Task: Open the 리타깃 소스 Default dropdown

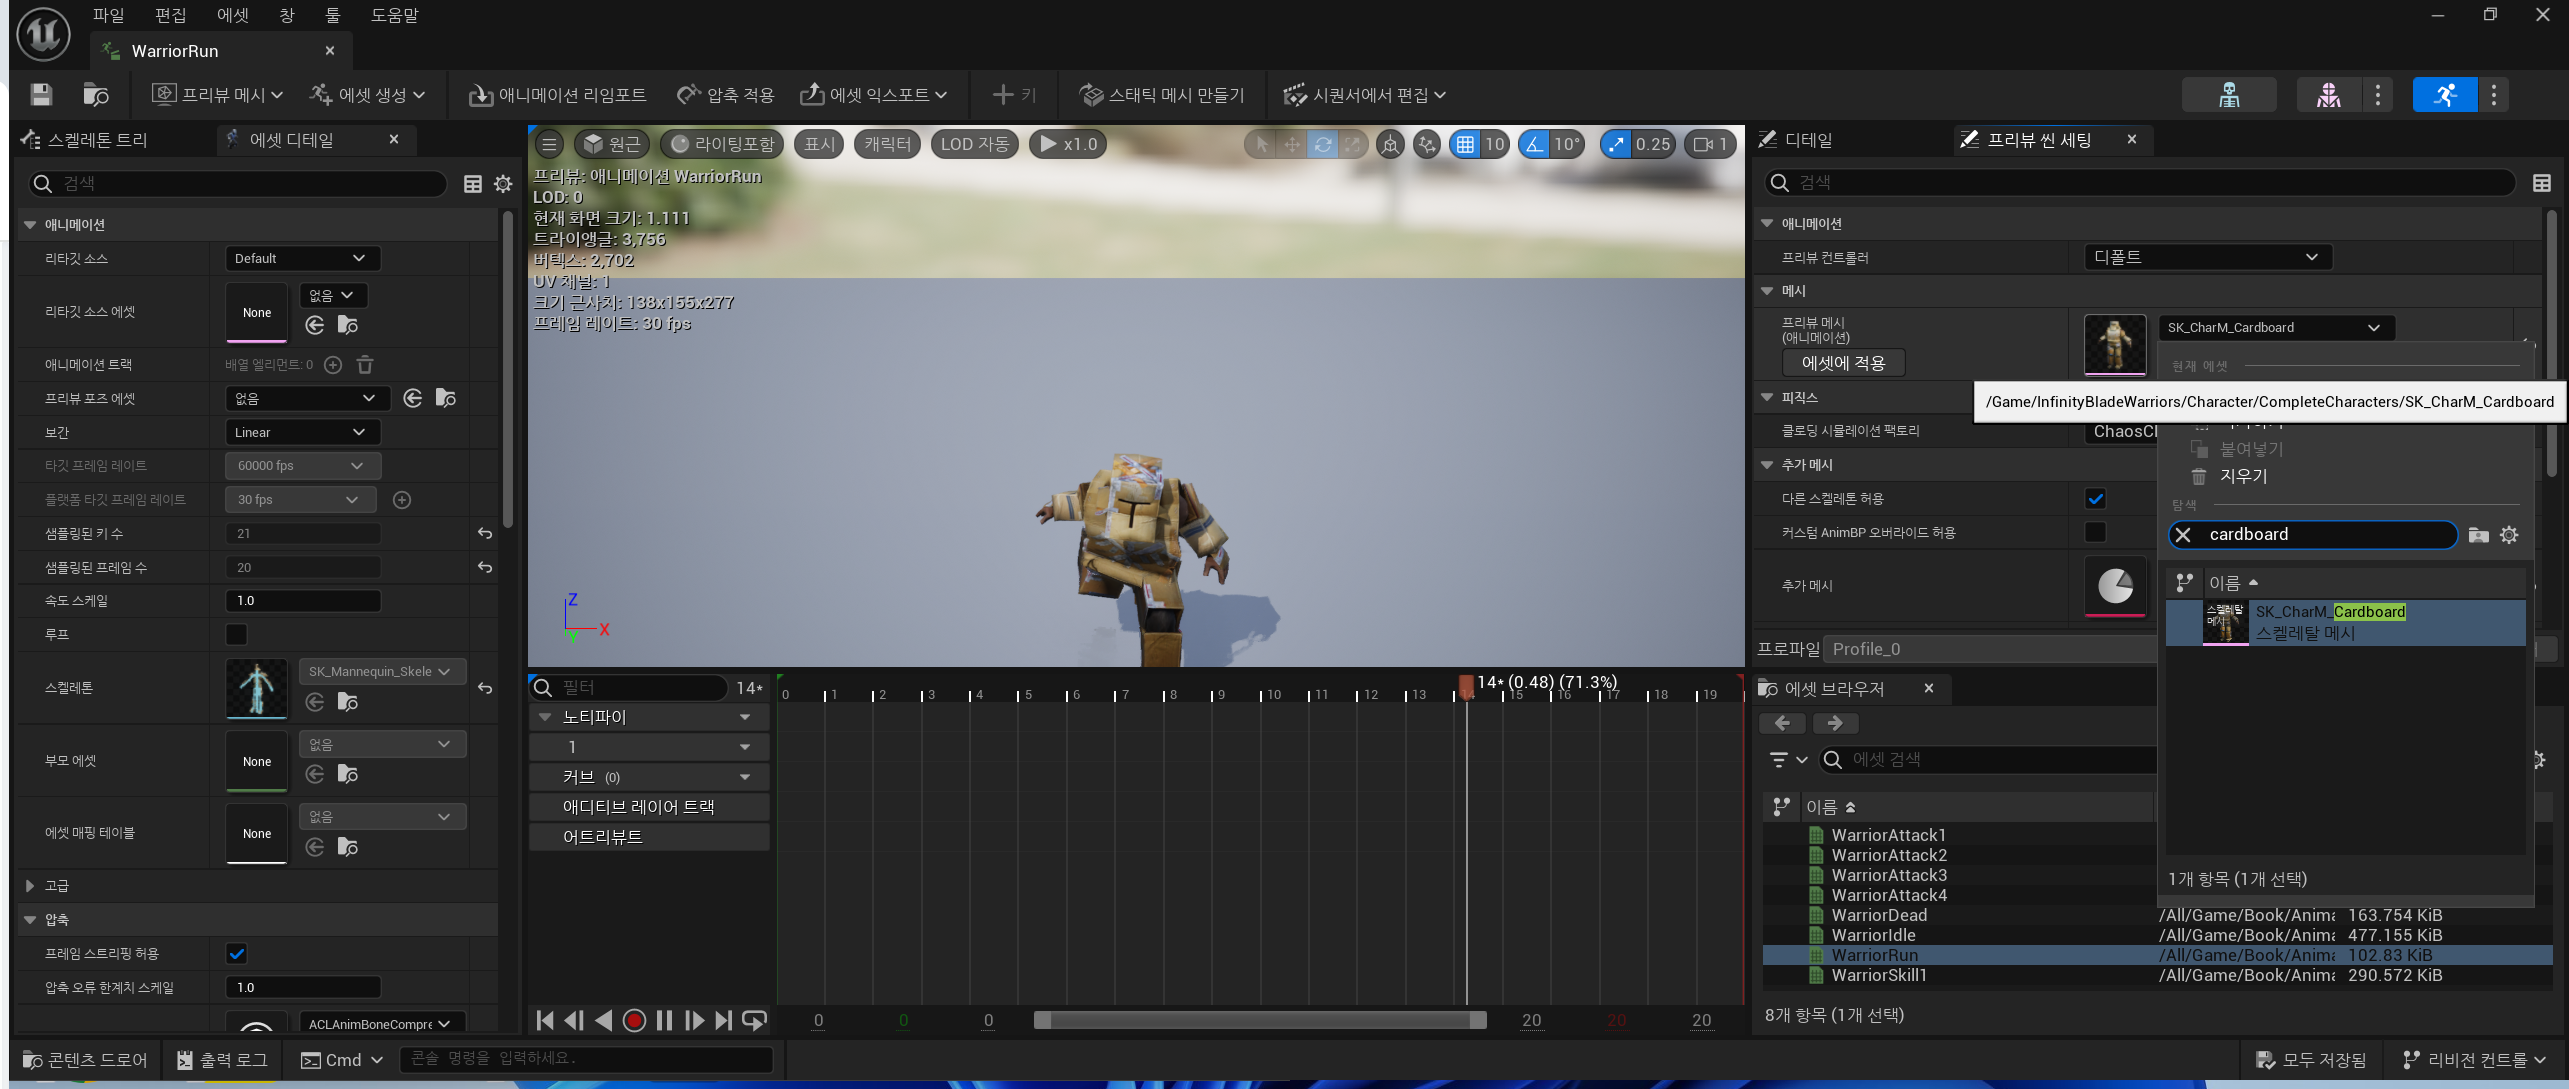Action: click(x=302, y=259)
